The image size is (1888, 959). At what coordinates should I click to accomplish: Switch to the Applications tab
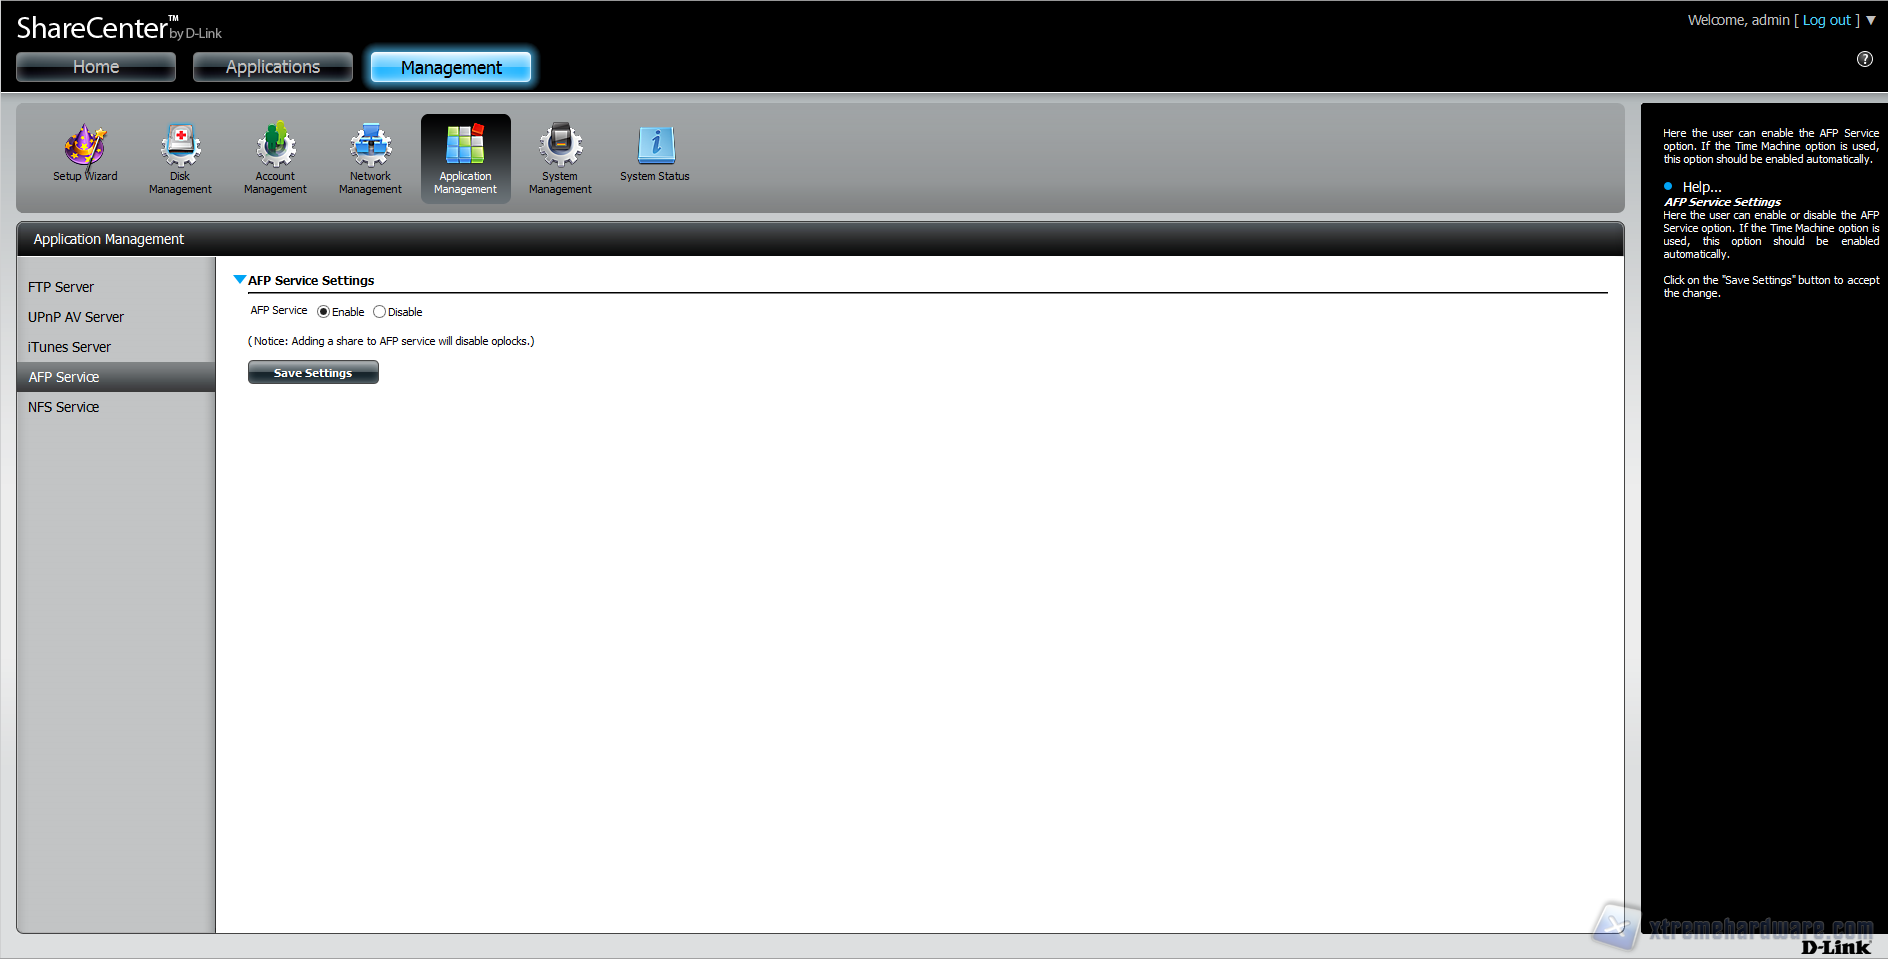(x=273, y=67)
